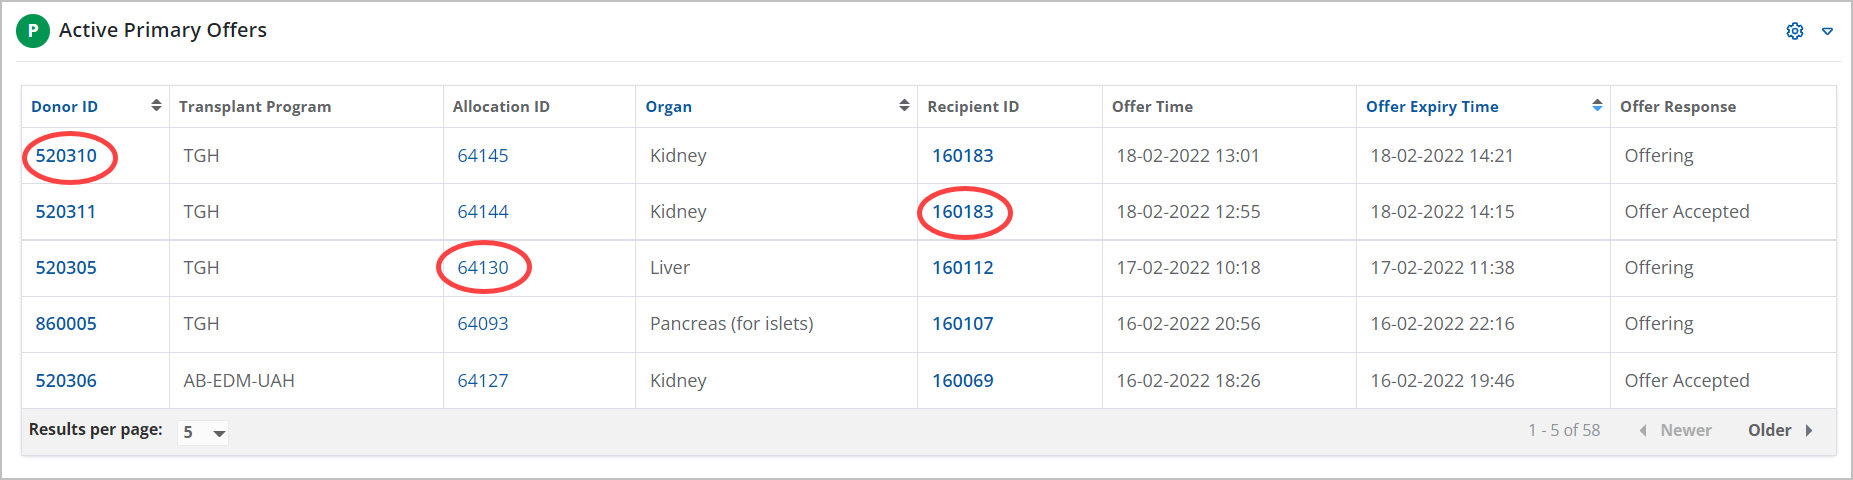Open recipient 160183 in the Offer Accepted row
The height and width of the screenshot is (480, 1853).
[963, 212]
